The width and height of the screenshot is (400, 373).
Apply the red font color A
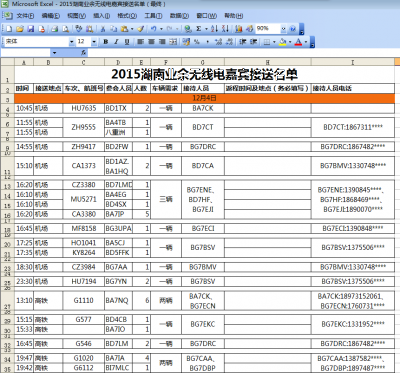298,42
